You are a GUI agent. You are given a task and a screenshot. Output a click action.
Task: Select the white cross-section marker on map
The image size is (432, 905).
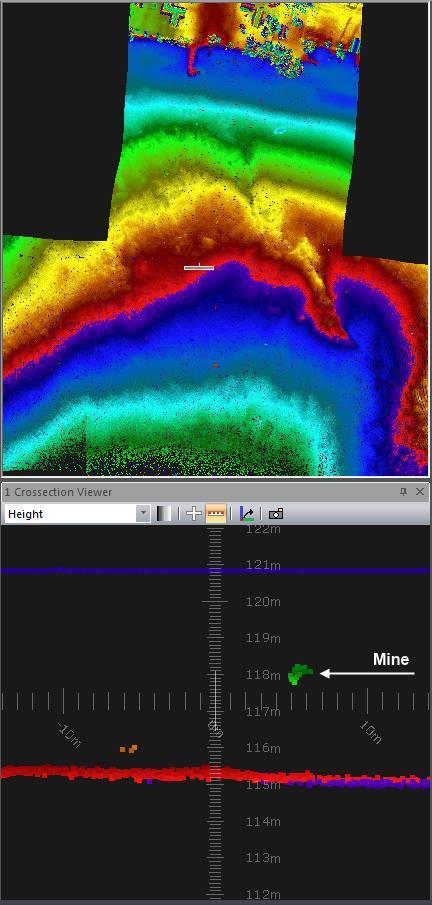click(x=199, y=267)
